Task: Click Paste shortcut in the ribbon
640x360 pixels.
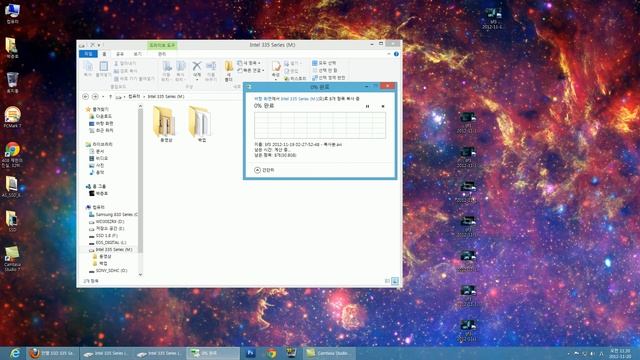Action: [x=134, y=78]
